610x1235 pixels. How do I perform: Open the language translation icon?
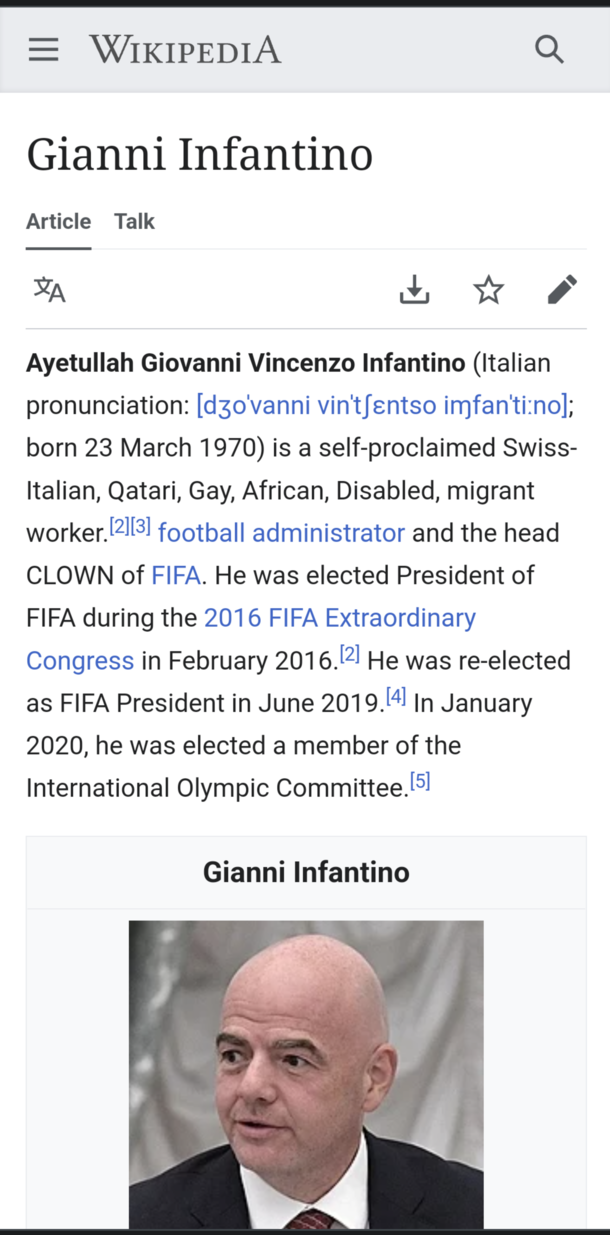coord(49,290)
